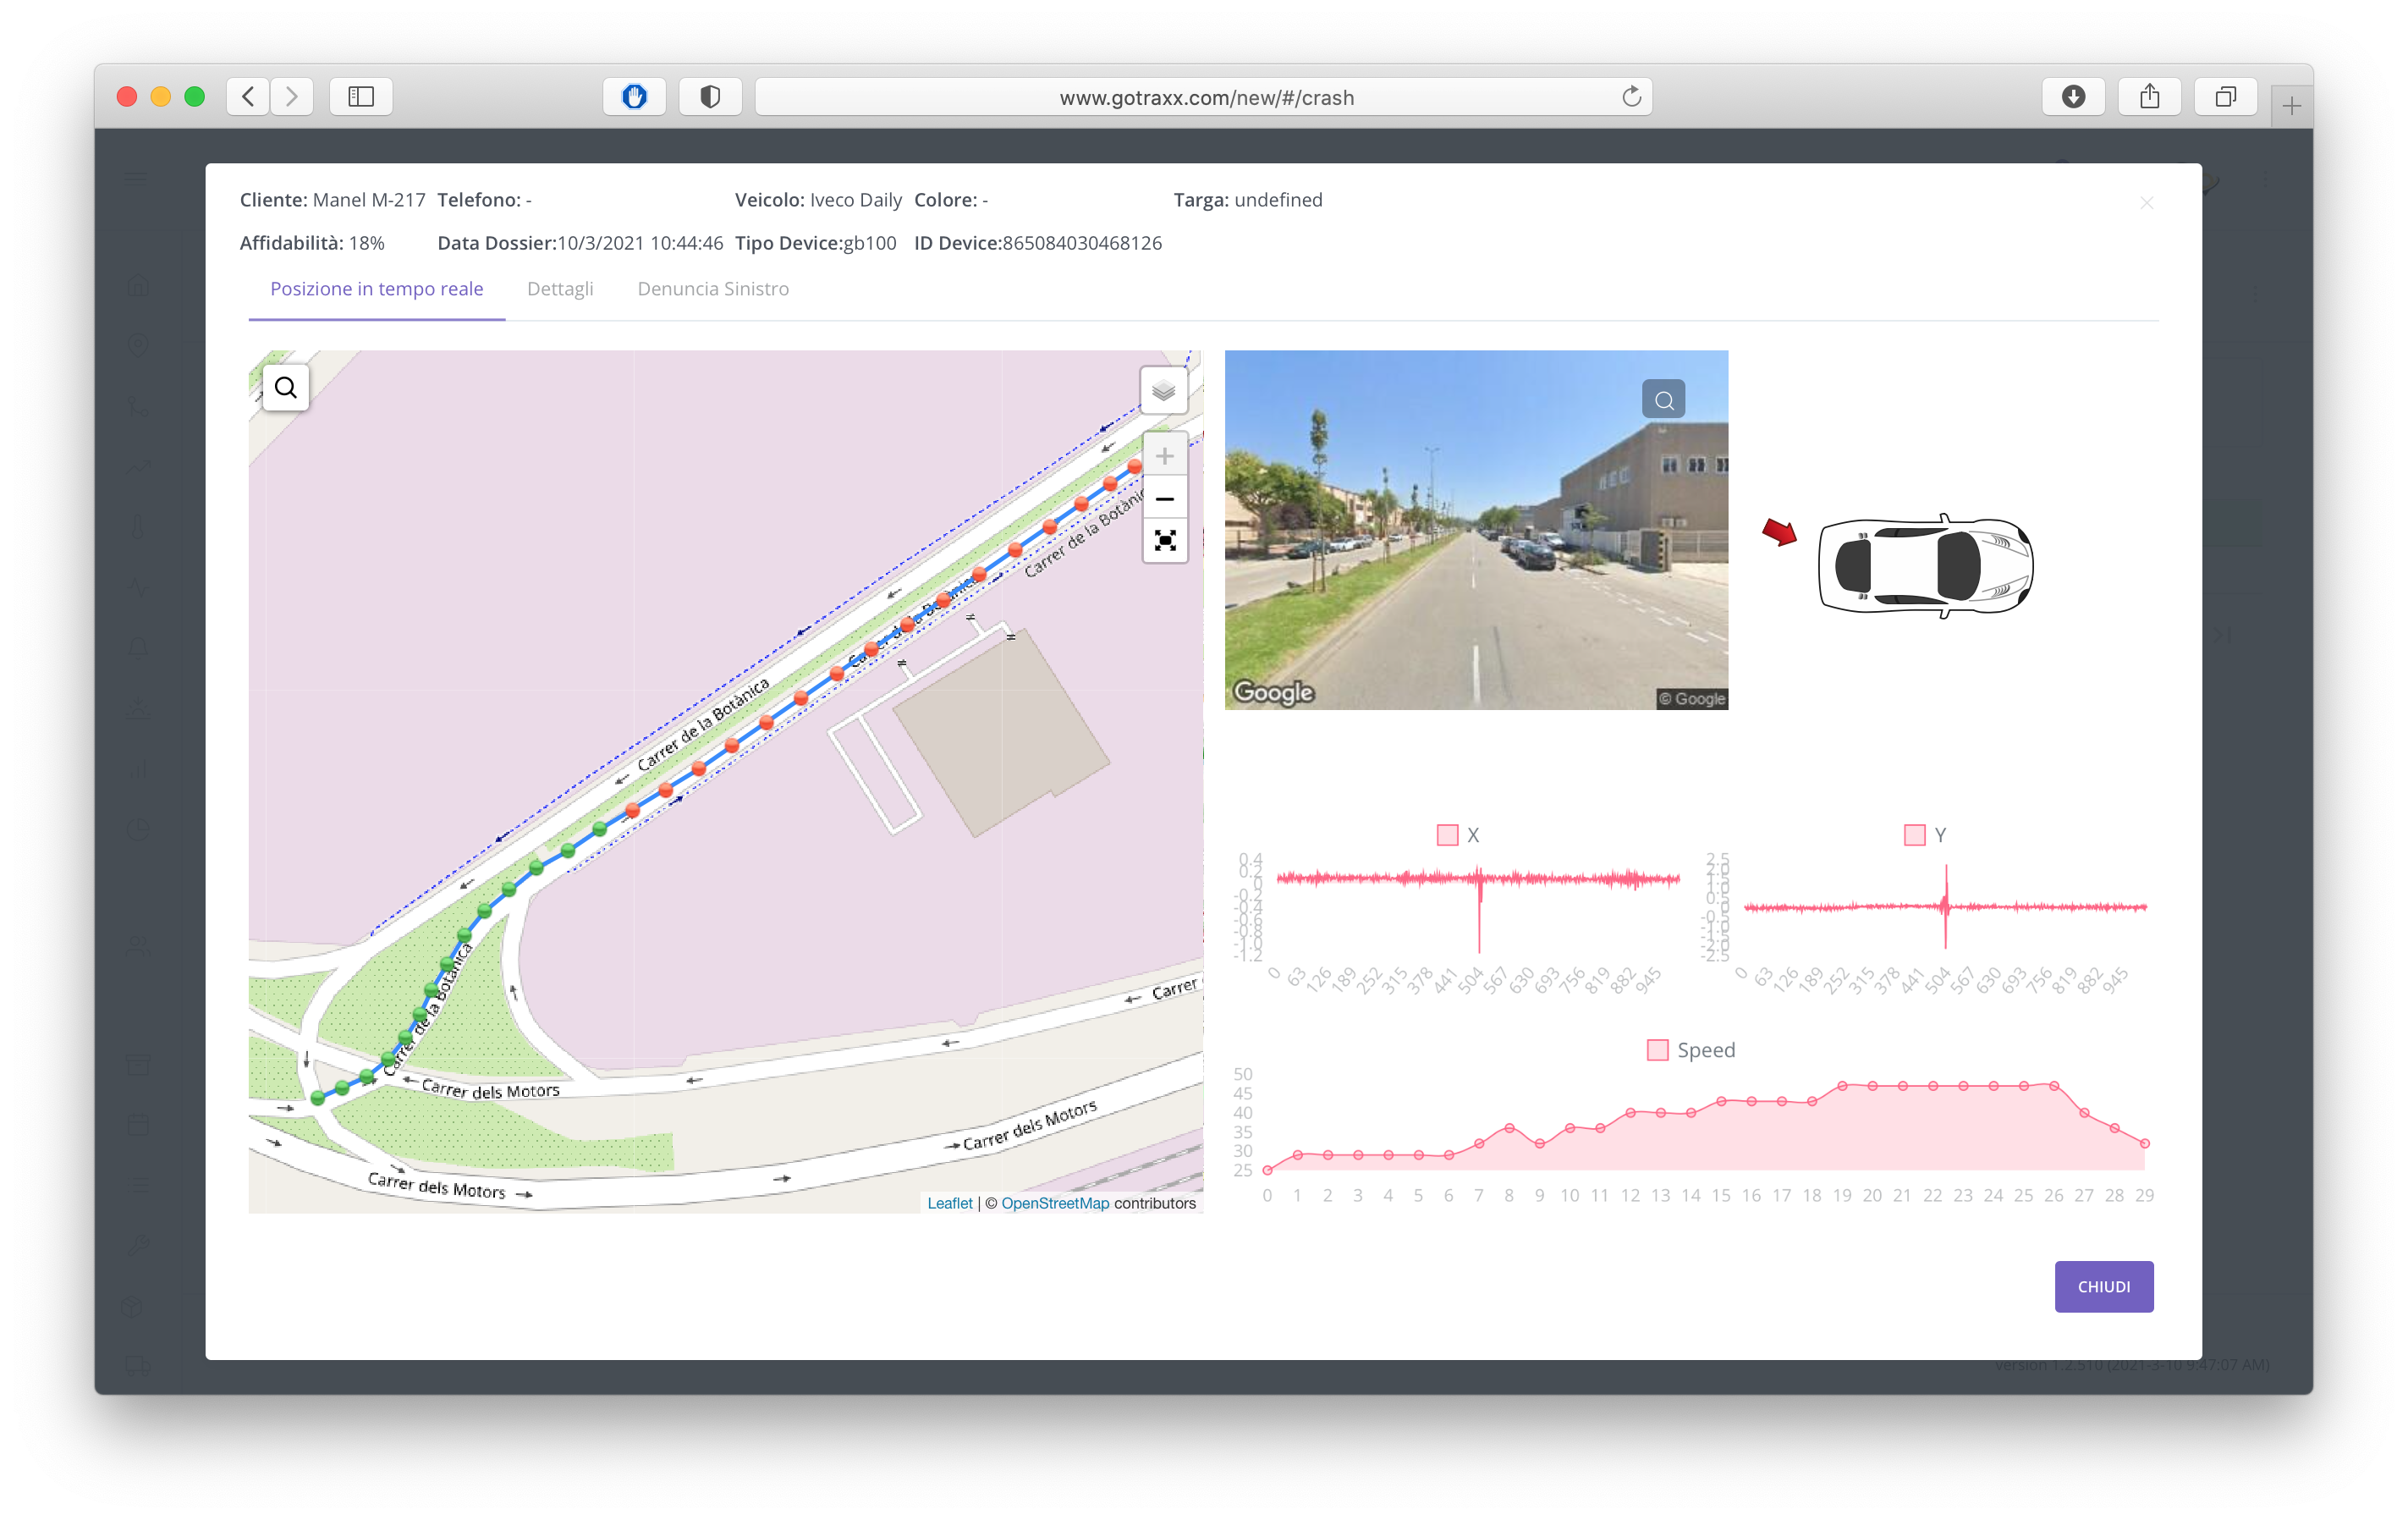Go forward in Safari history
Viewport: 2408px width, 1520px height.
[x=292, y=97]
